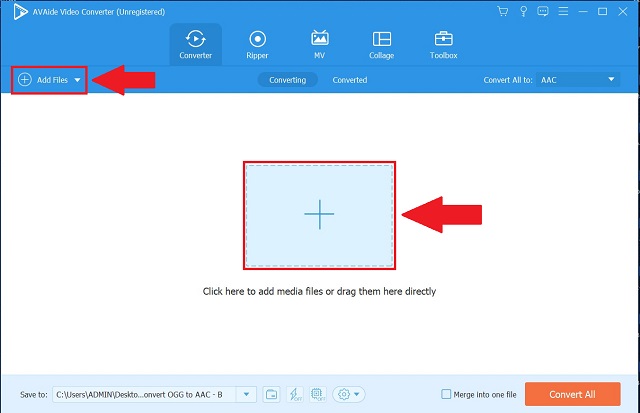Screen dimensions: 640x413
Task: Open the feedback chat bubble icon
Action: click(541, 12)
